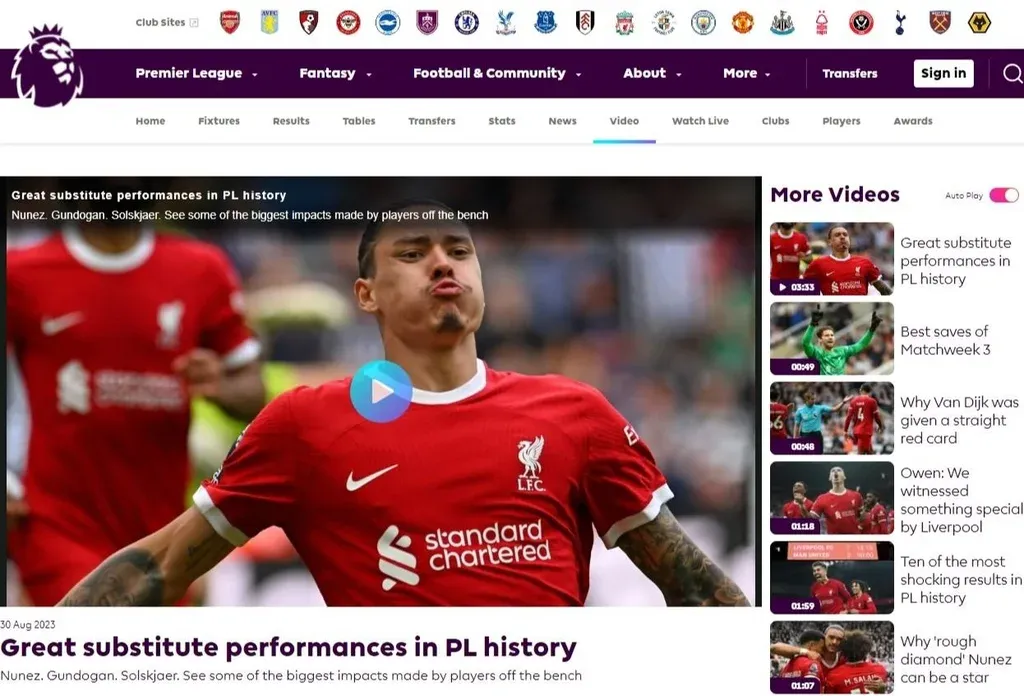Click the Premier League lion logo
This screenshot has height=696, width=1024.
click(x=47, y=66)
